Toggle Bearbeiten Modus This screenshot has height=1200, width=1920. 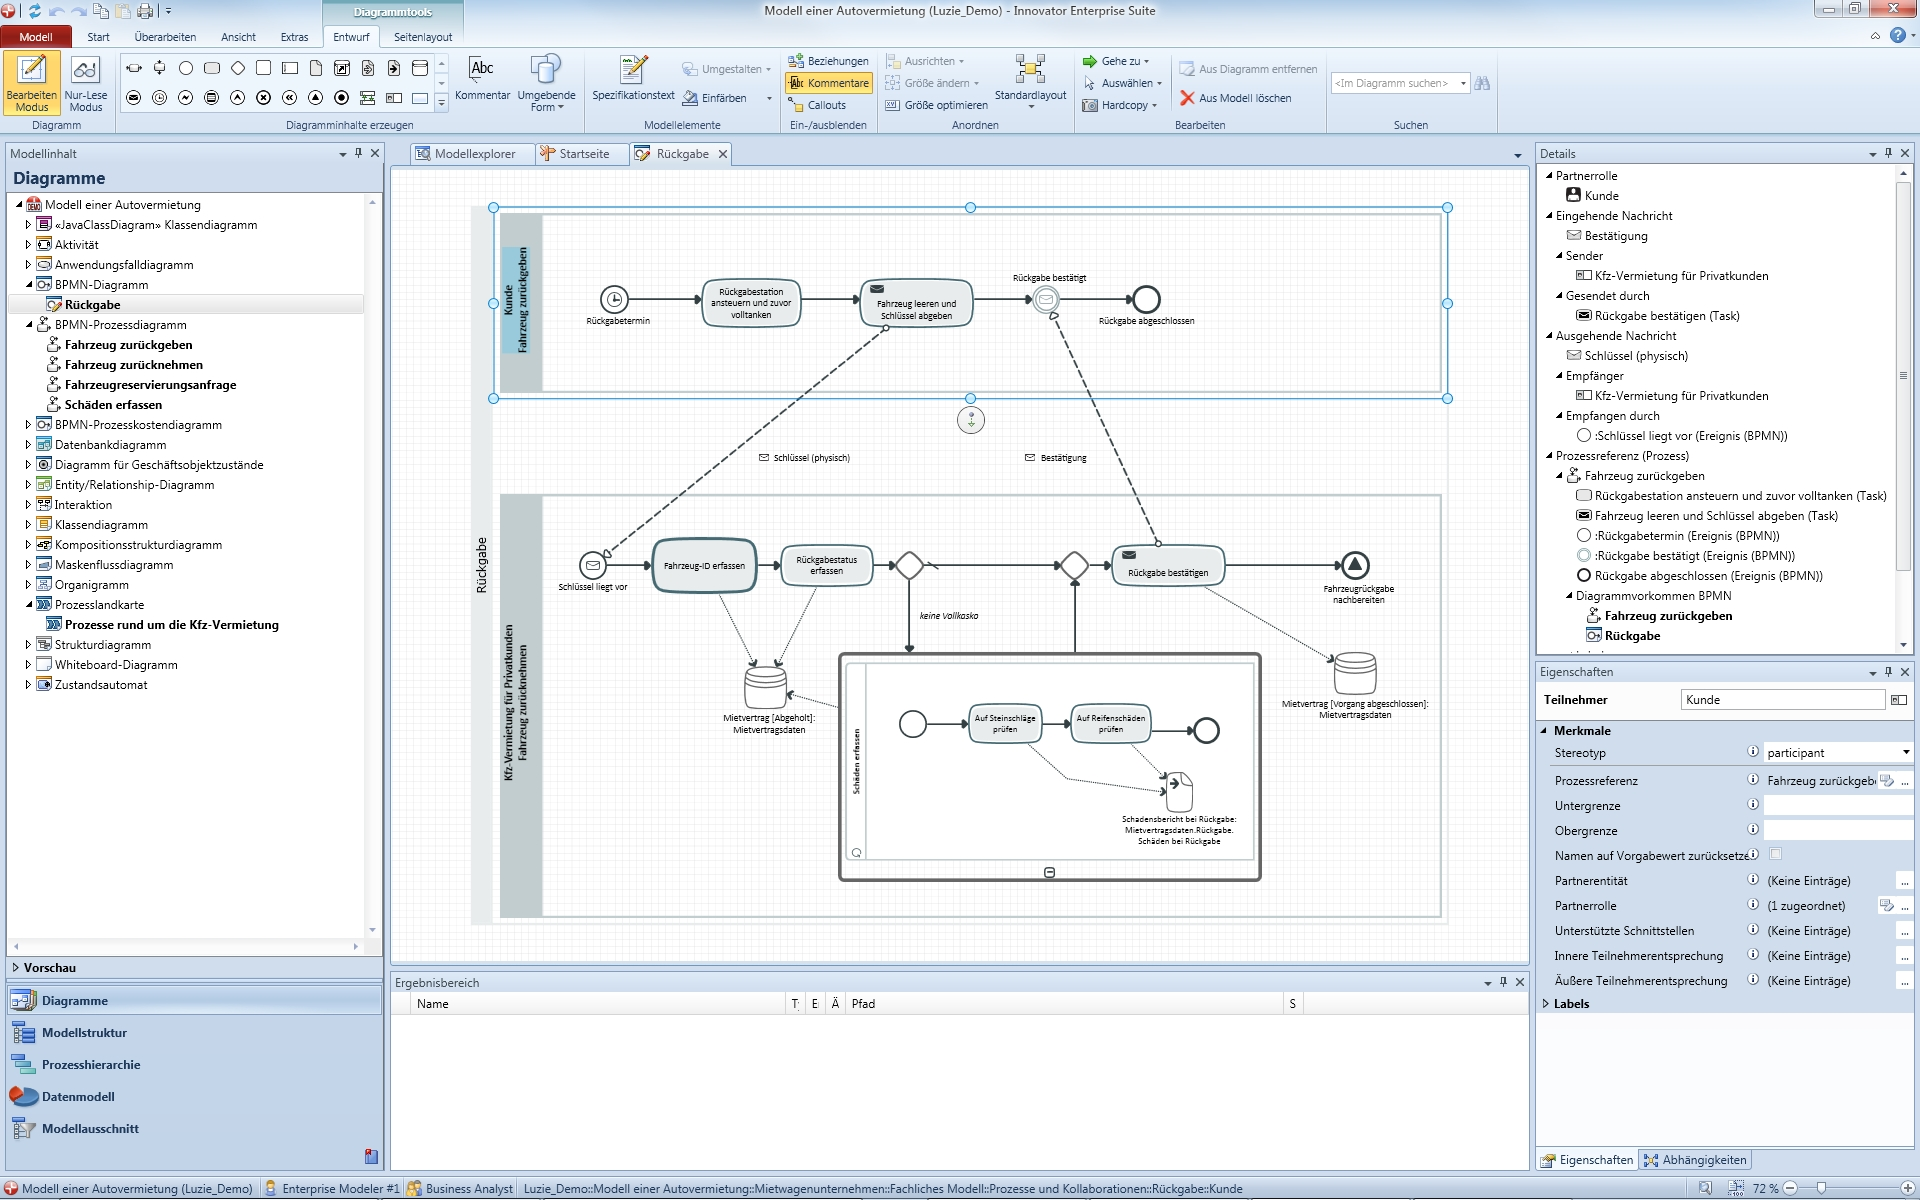click(x=32, y=84)
